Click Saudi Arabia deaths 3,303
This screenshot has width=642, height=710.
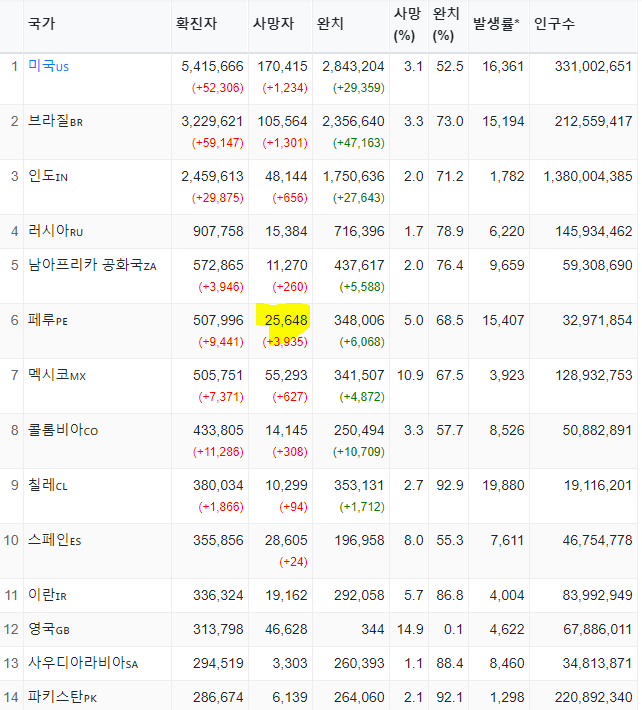click(x=290, y=663)
